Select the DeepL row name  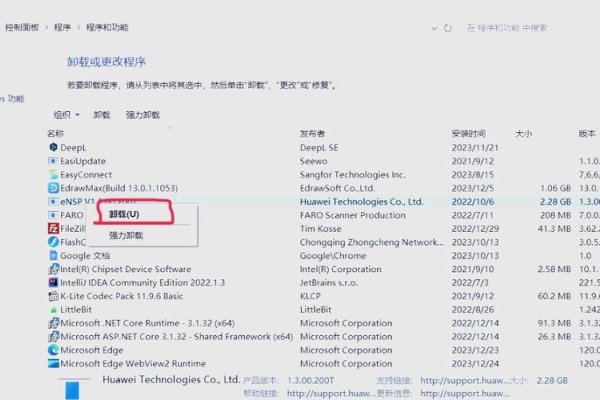(x=73, y=148)
